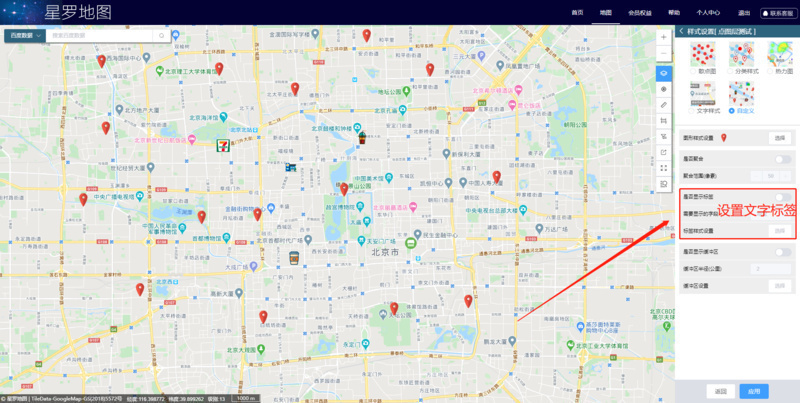800x403 pixels.
Task: Click 退出 to log out
Action: (743, 13)
